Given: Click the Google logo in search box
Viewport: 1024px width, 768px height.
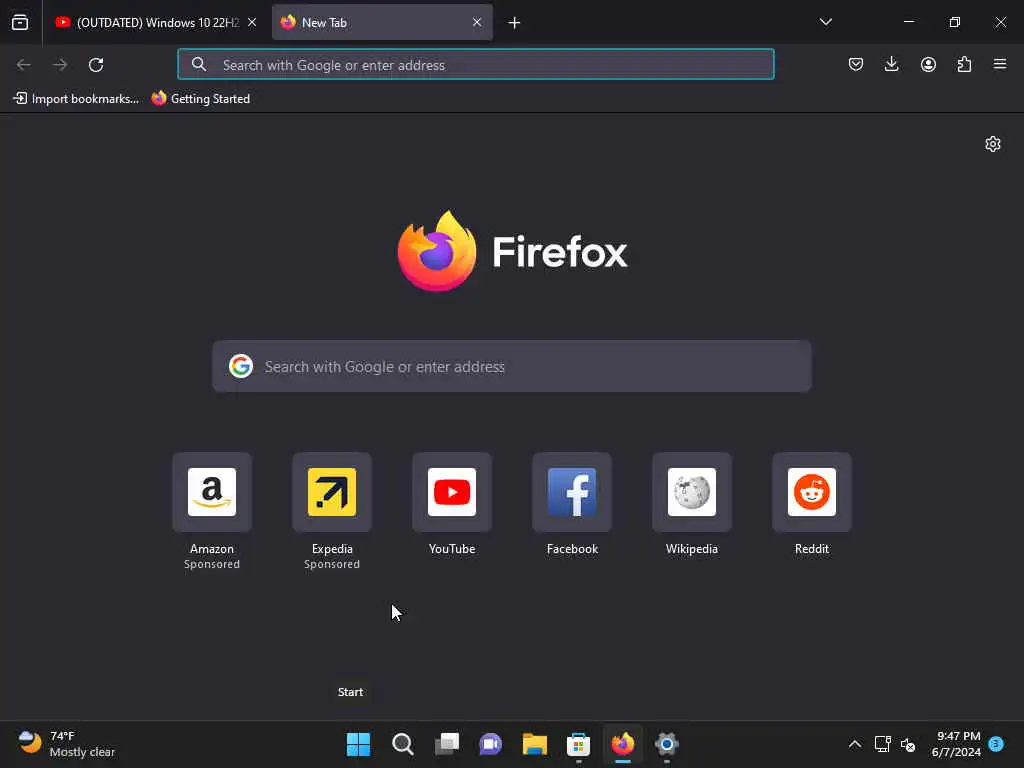Looking at the screenshot, I should [241, 366].
